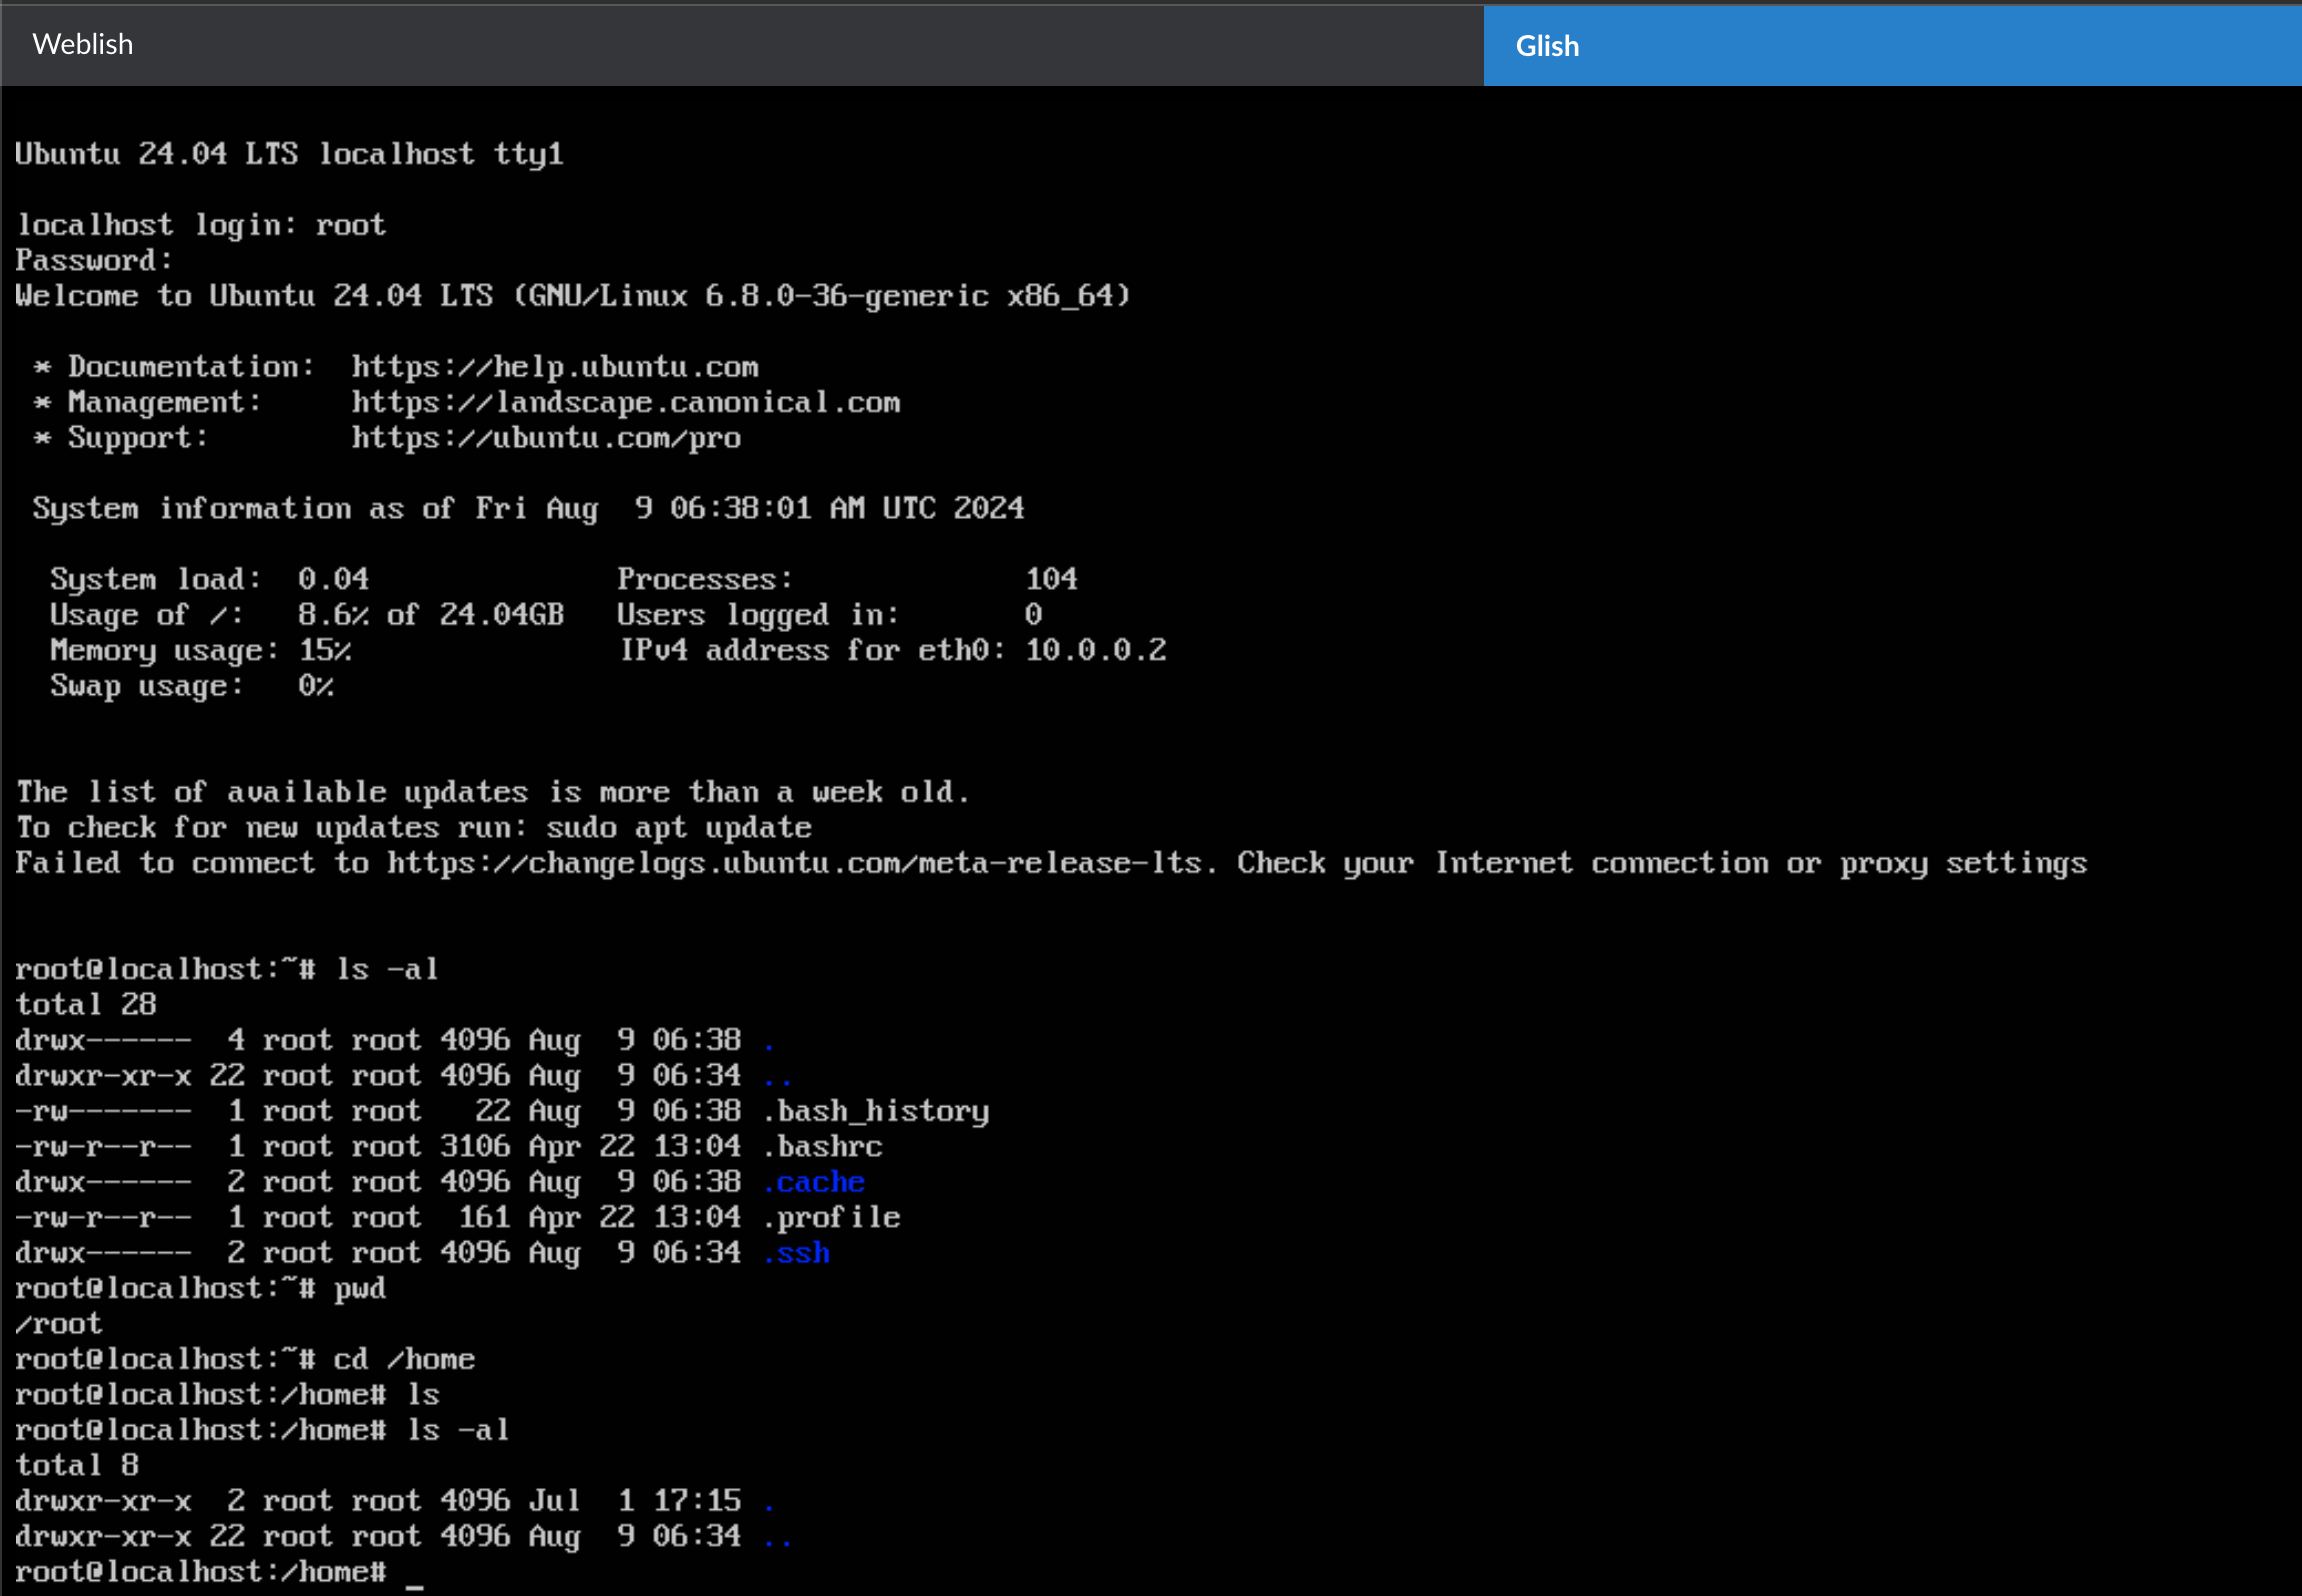Click the /root output line
The height and width of the screenshot is (1596, 2302).
point(59,1324)
